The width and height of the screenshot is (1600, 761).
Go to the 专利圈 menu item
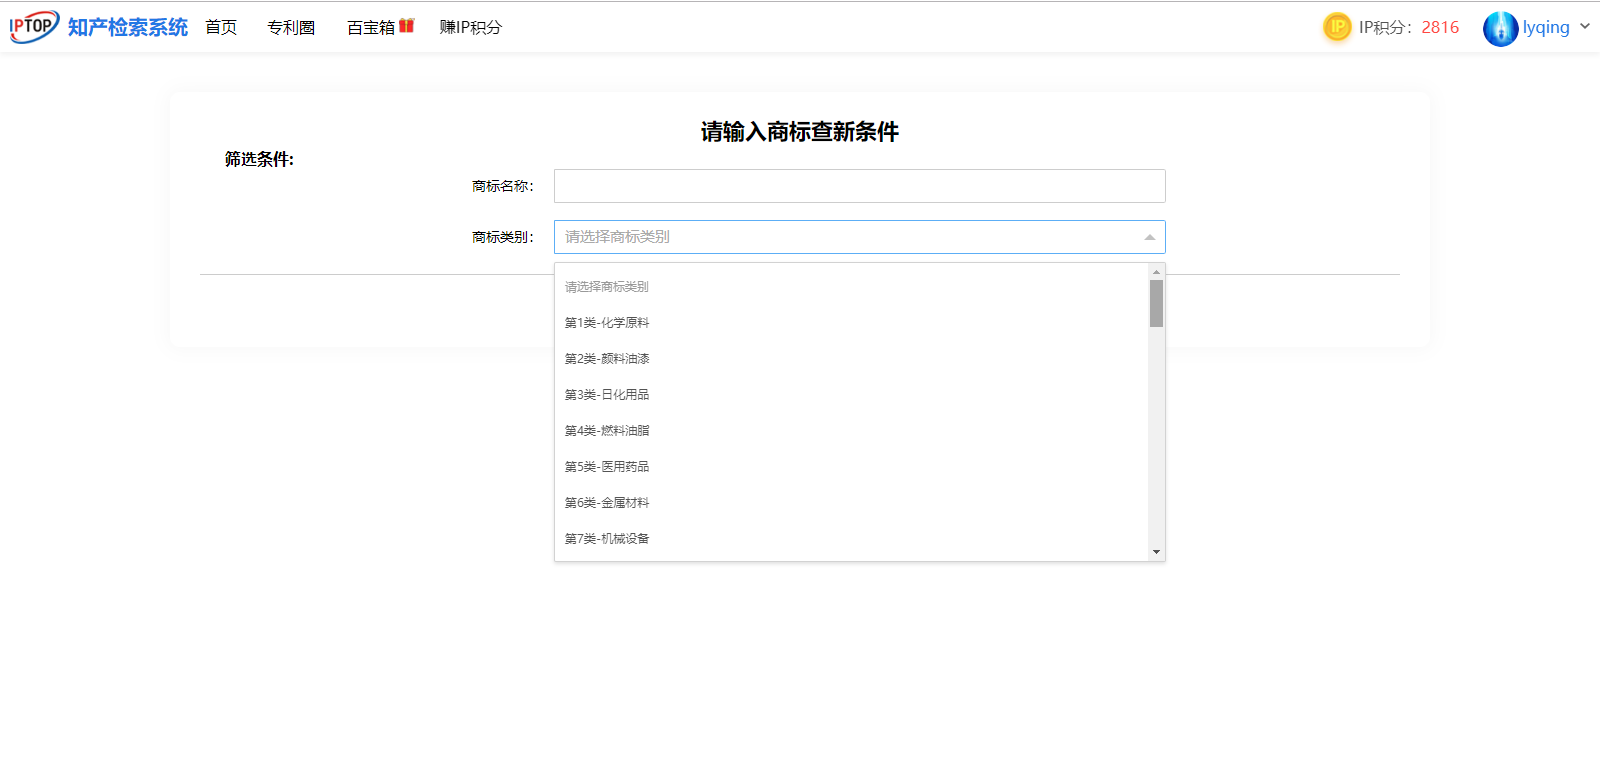[x=291, y=27]
